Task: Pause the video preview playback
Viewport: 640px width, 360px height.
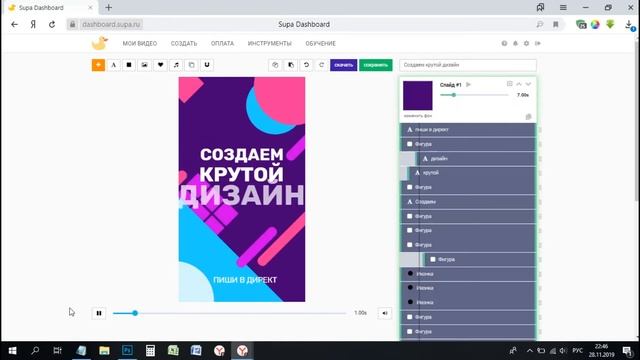Action: click(x=99, y=313)
